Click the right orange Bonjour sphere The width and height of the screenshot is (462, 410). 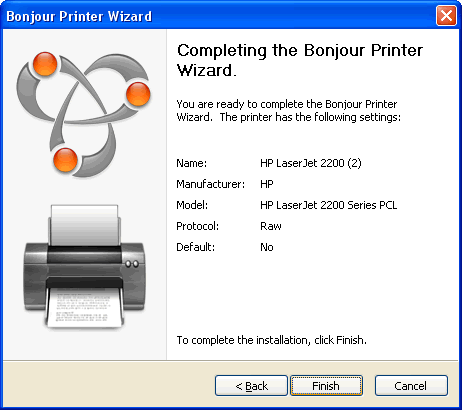pos(138,94)
